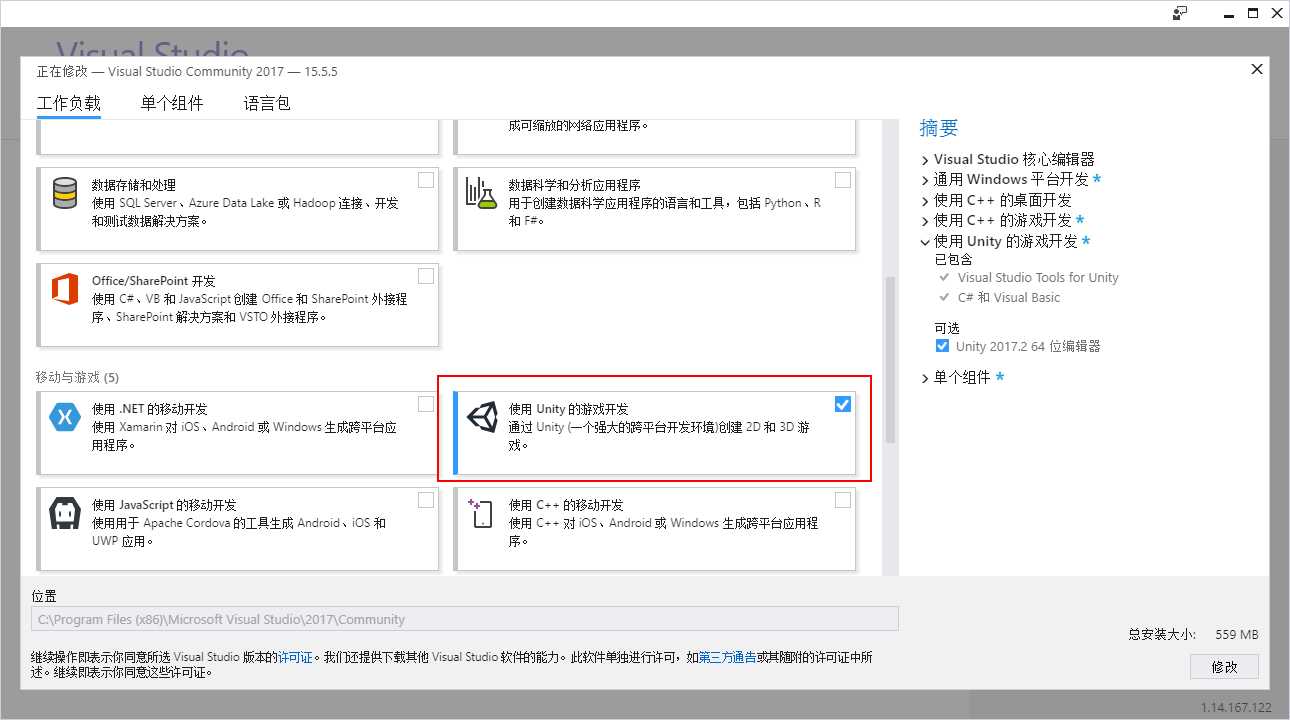Image resolution: width=1290 pixels, height=720 pixels.
Task: Click the version number 1.14.167.122
Action: [x=1236, y=708]
